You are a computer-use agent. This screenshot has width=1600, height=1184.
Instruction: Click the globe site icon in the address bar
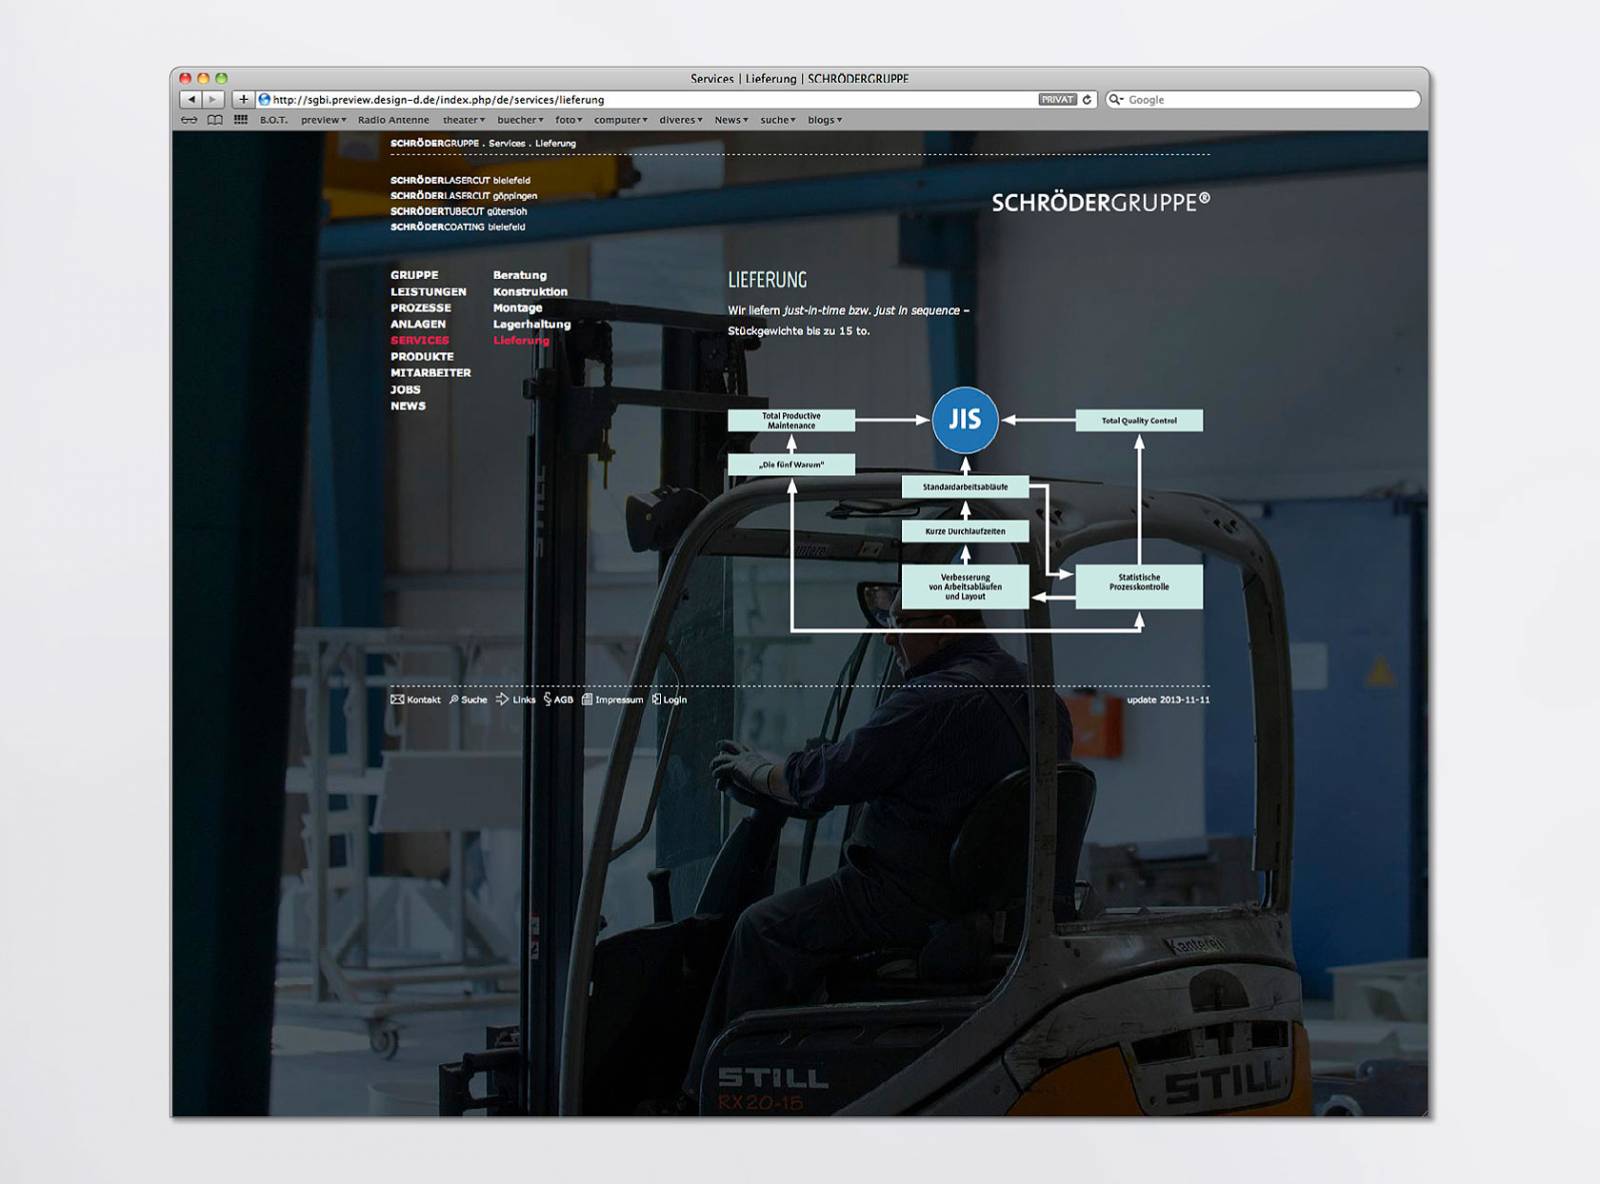tap(265, 100)
